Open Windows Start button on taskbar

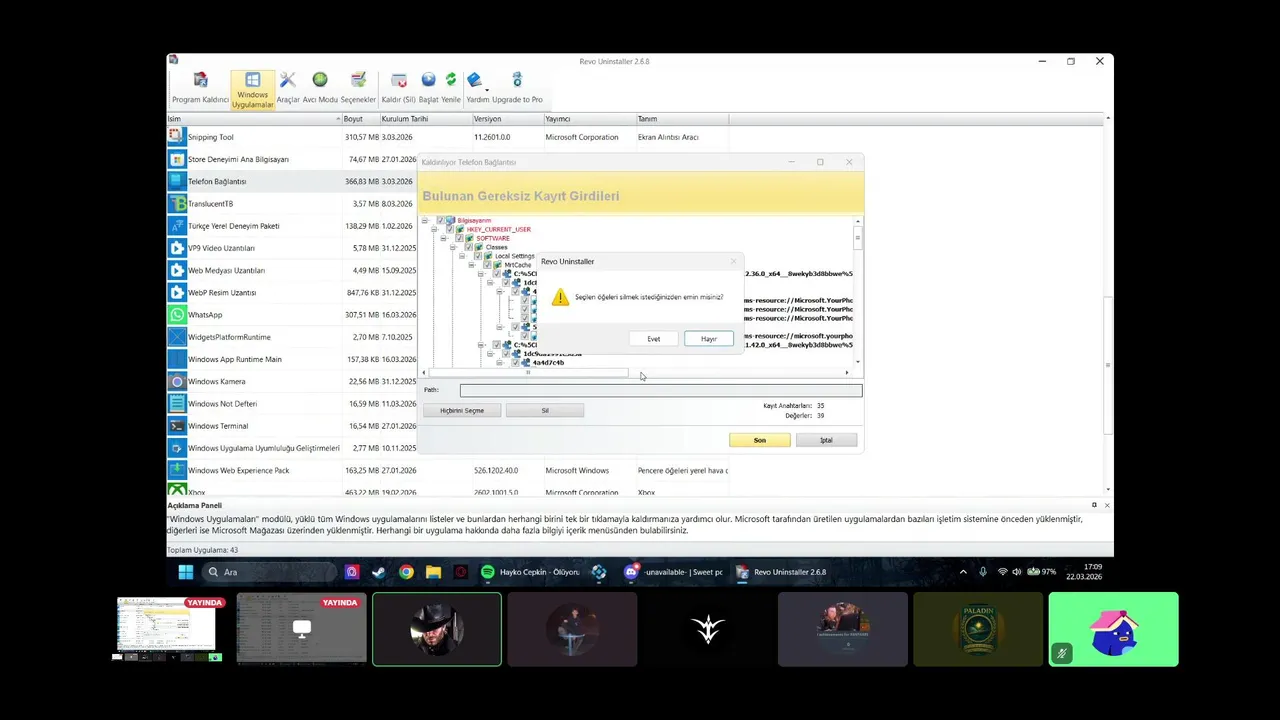point(186,572)
